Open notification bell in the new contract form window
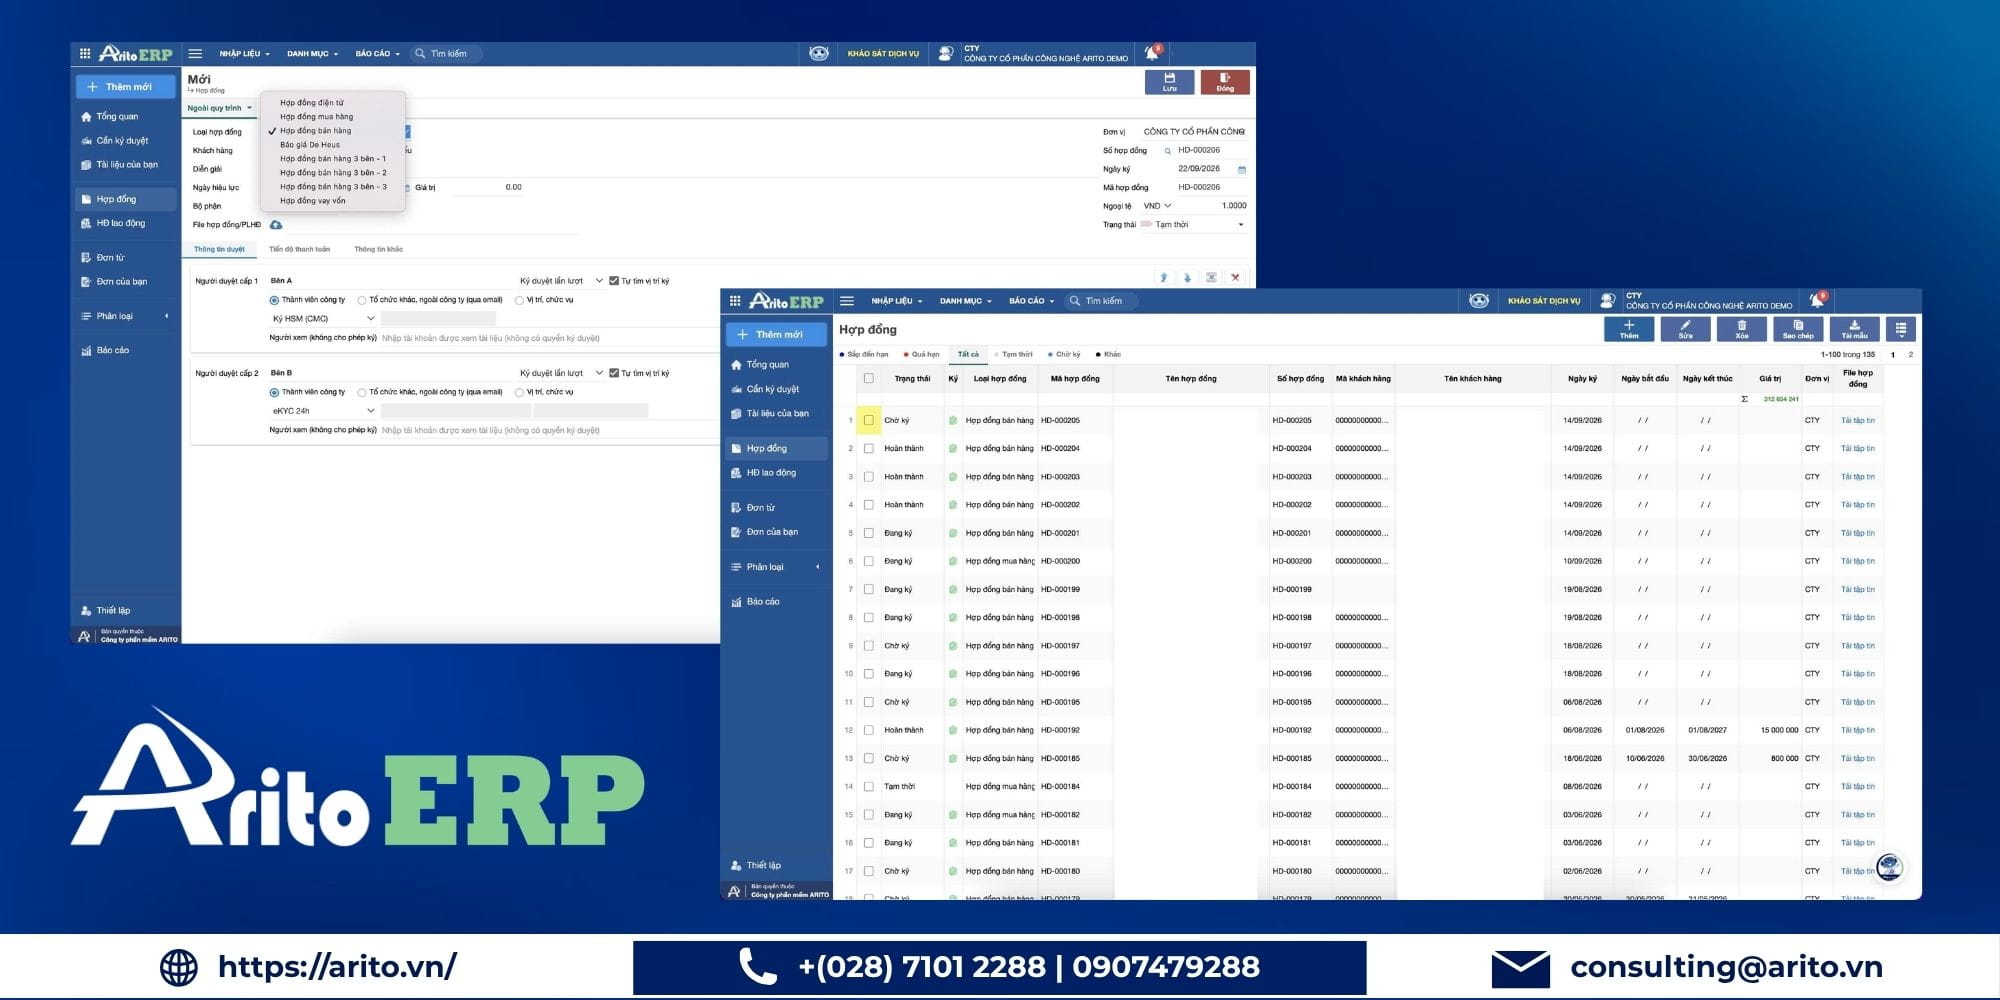Viewport: 2000px width, 1000px height. click(1152, 53)
